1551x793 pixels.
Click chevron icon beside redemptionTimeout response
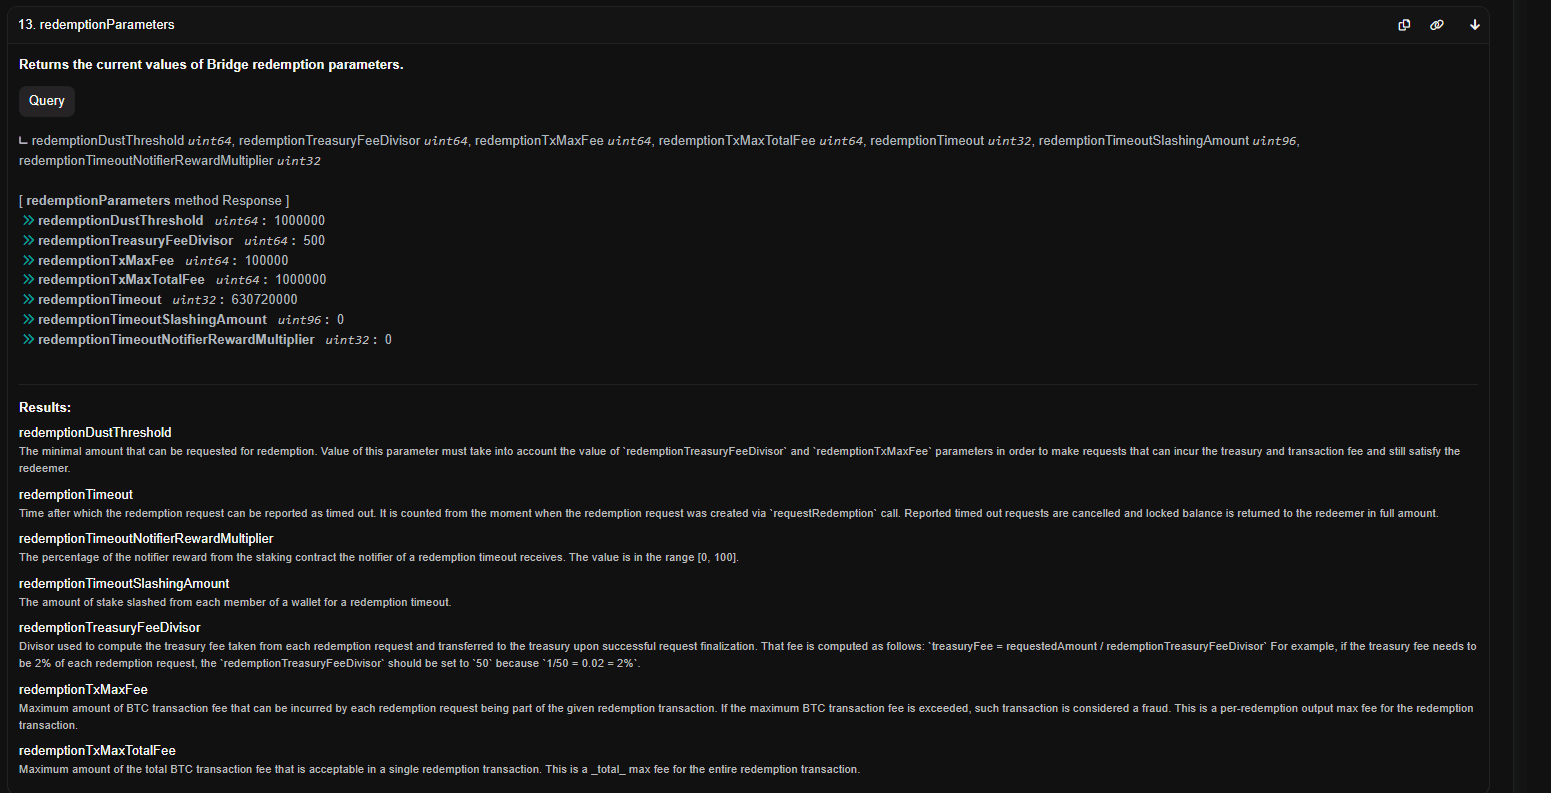[28, 300]
